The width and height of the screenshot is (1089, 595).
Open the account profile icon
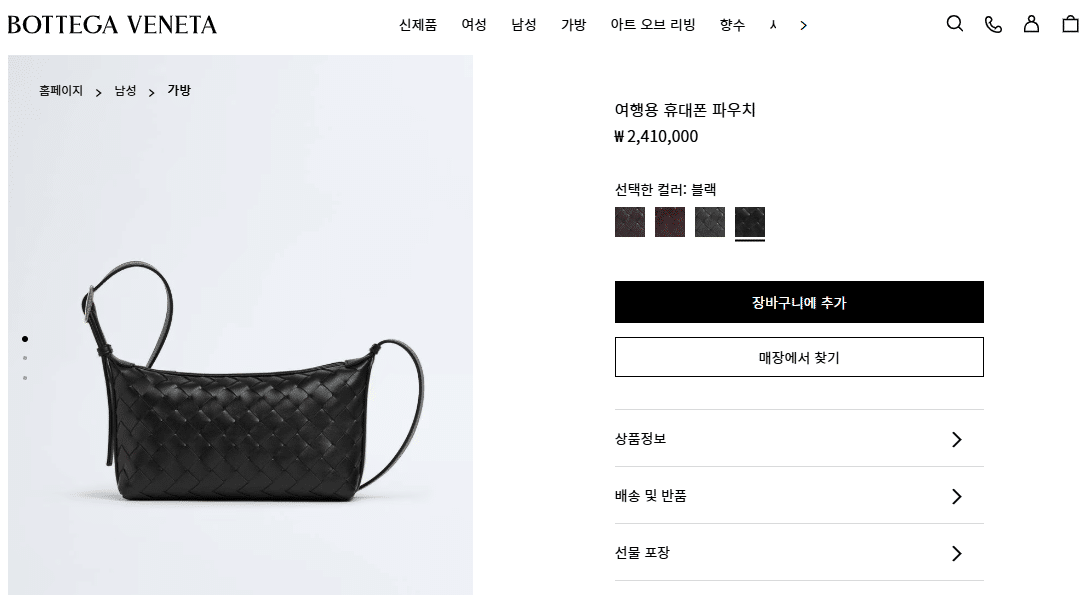coord(1031,24)
